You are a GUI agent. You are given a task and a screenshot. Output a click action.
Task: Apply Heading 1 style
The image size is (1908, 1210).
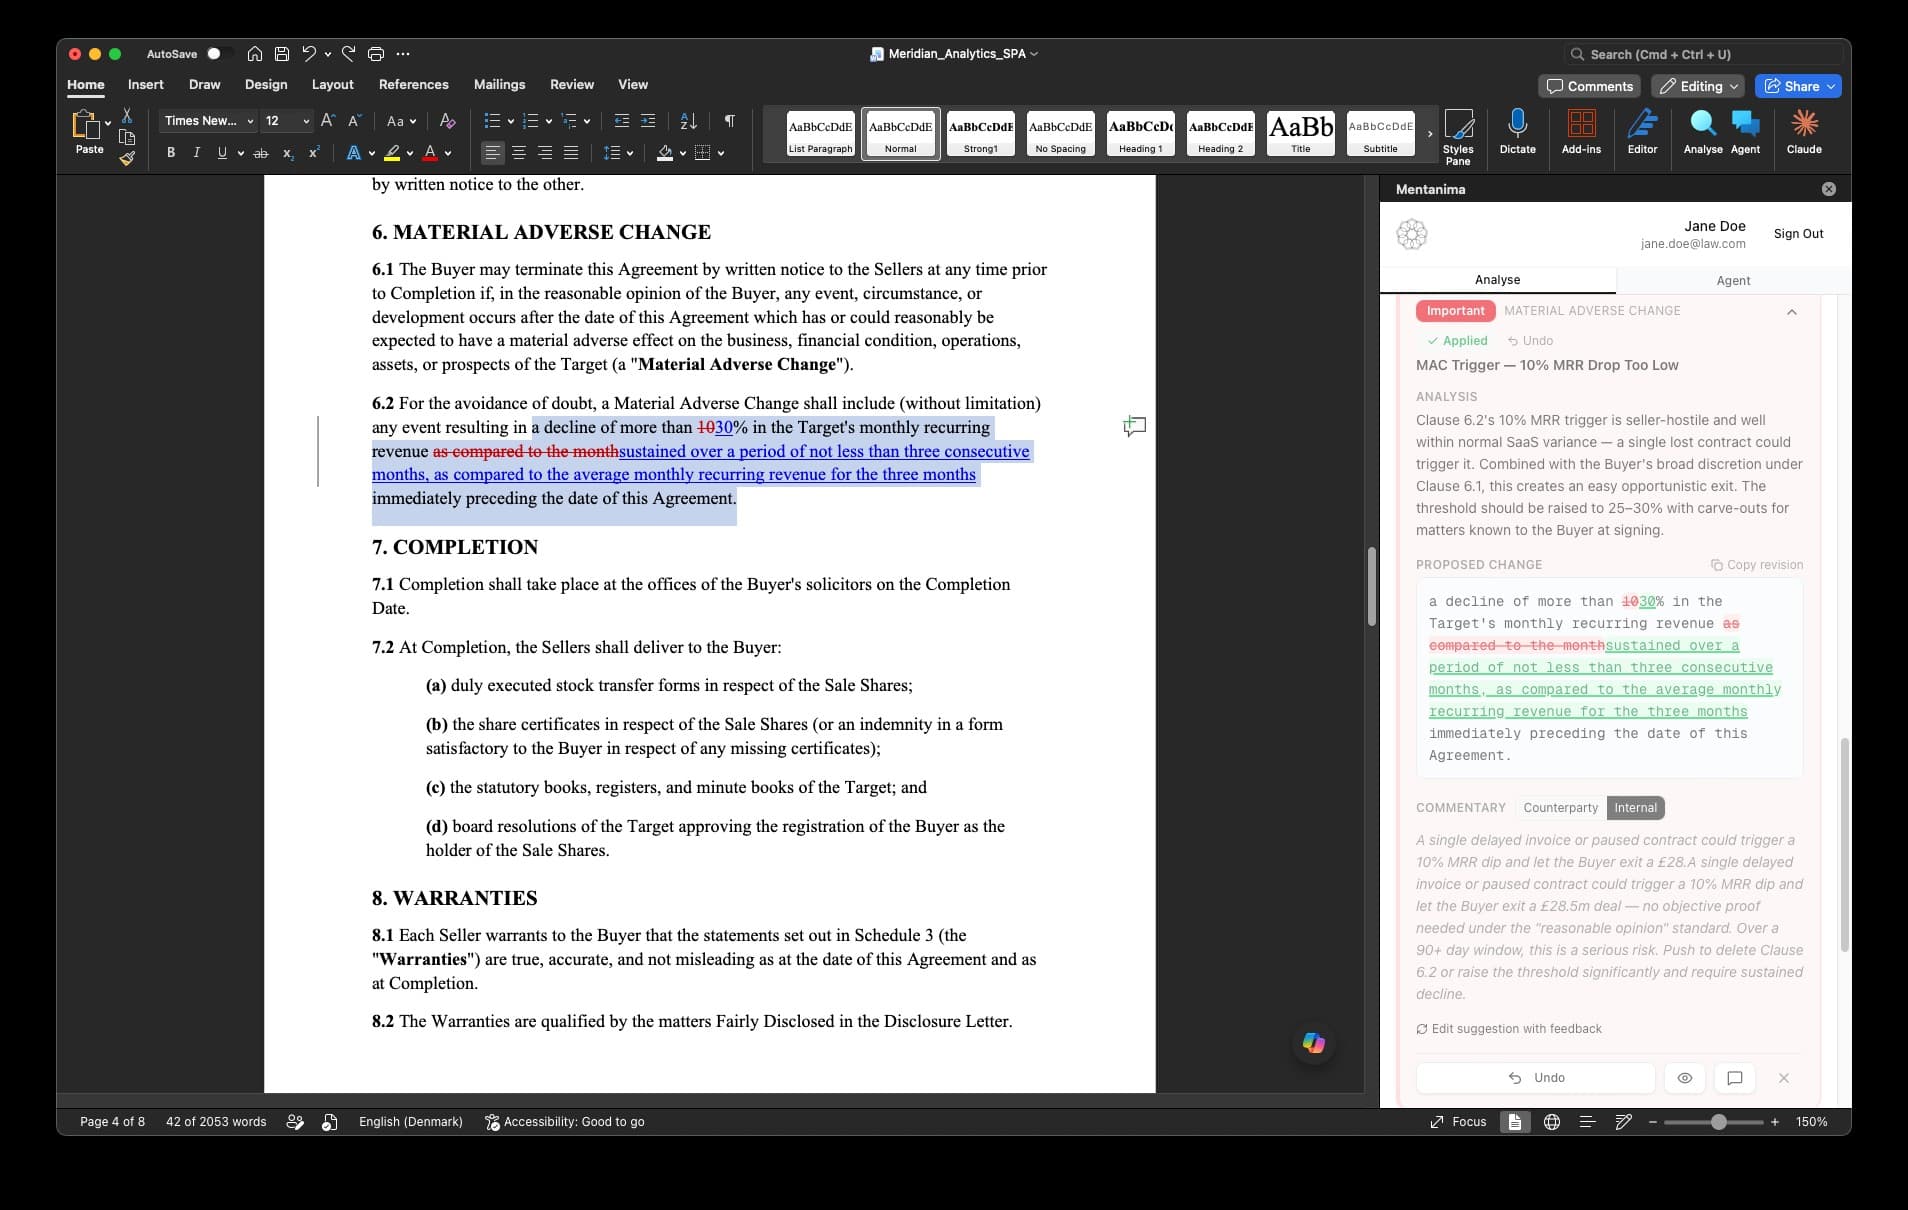[x=1140, y=134]
